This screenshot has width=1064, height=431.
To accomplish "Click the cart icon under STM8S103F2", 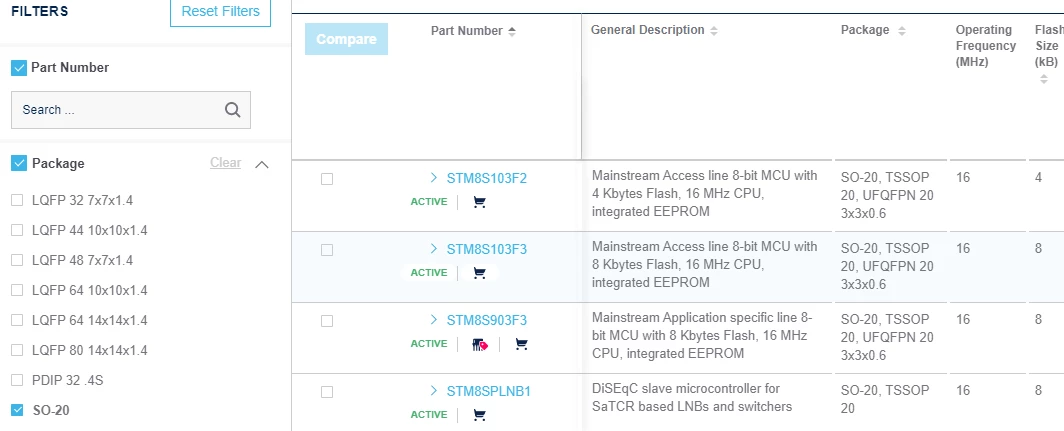I will [480, 202].
